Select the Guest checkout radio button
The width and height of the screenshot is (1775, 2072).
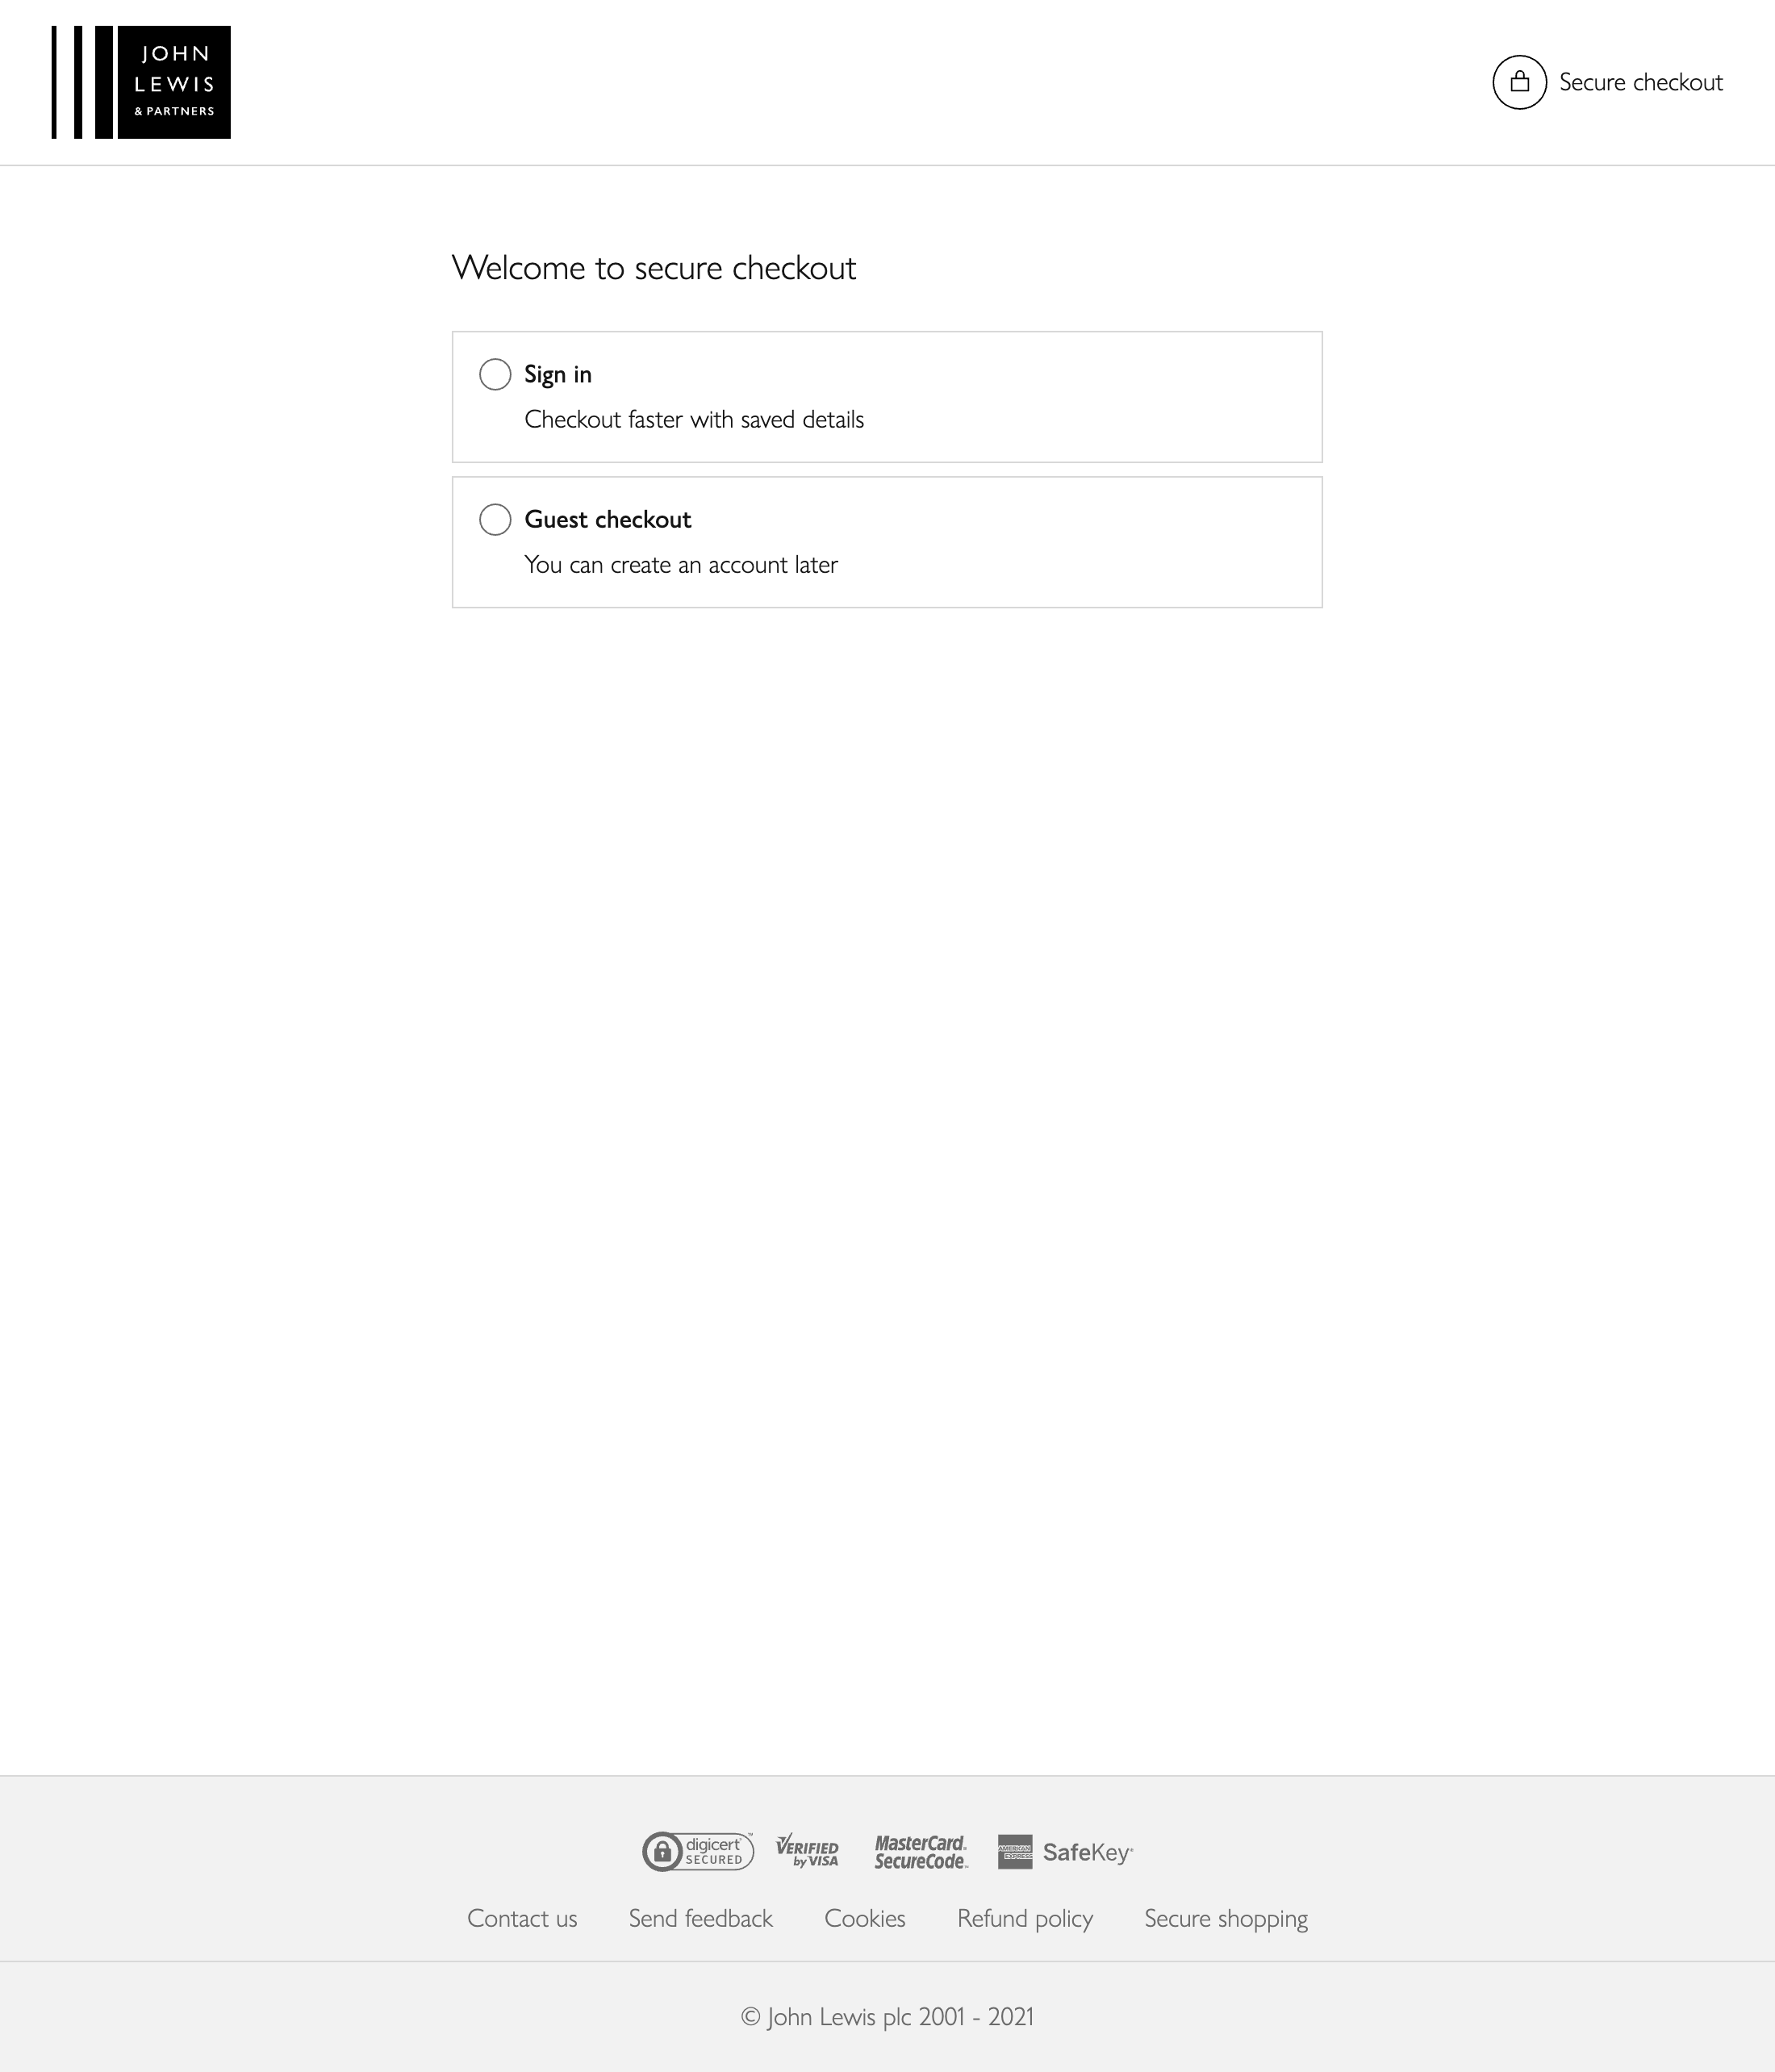click(495, 519)
